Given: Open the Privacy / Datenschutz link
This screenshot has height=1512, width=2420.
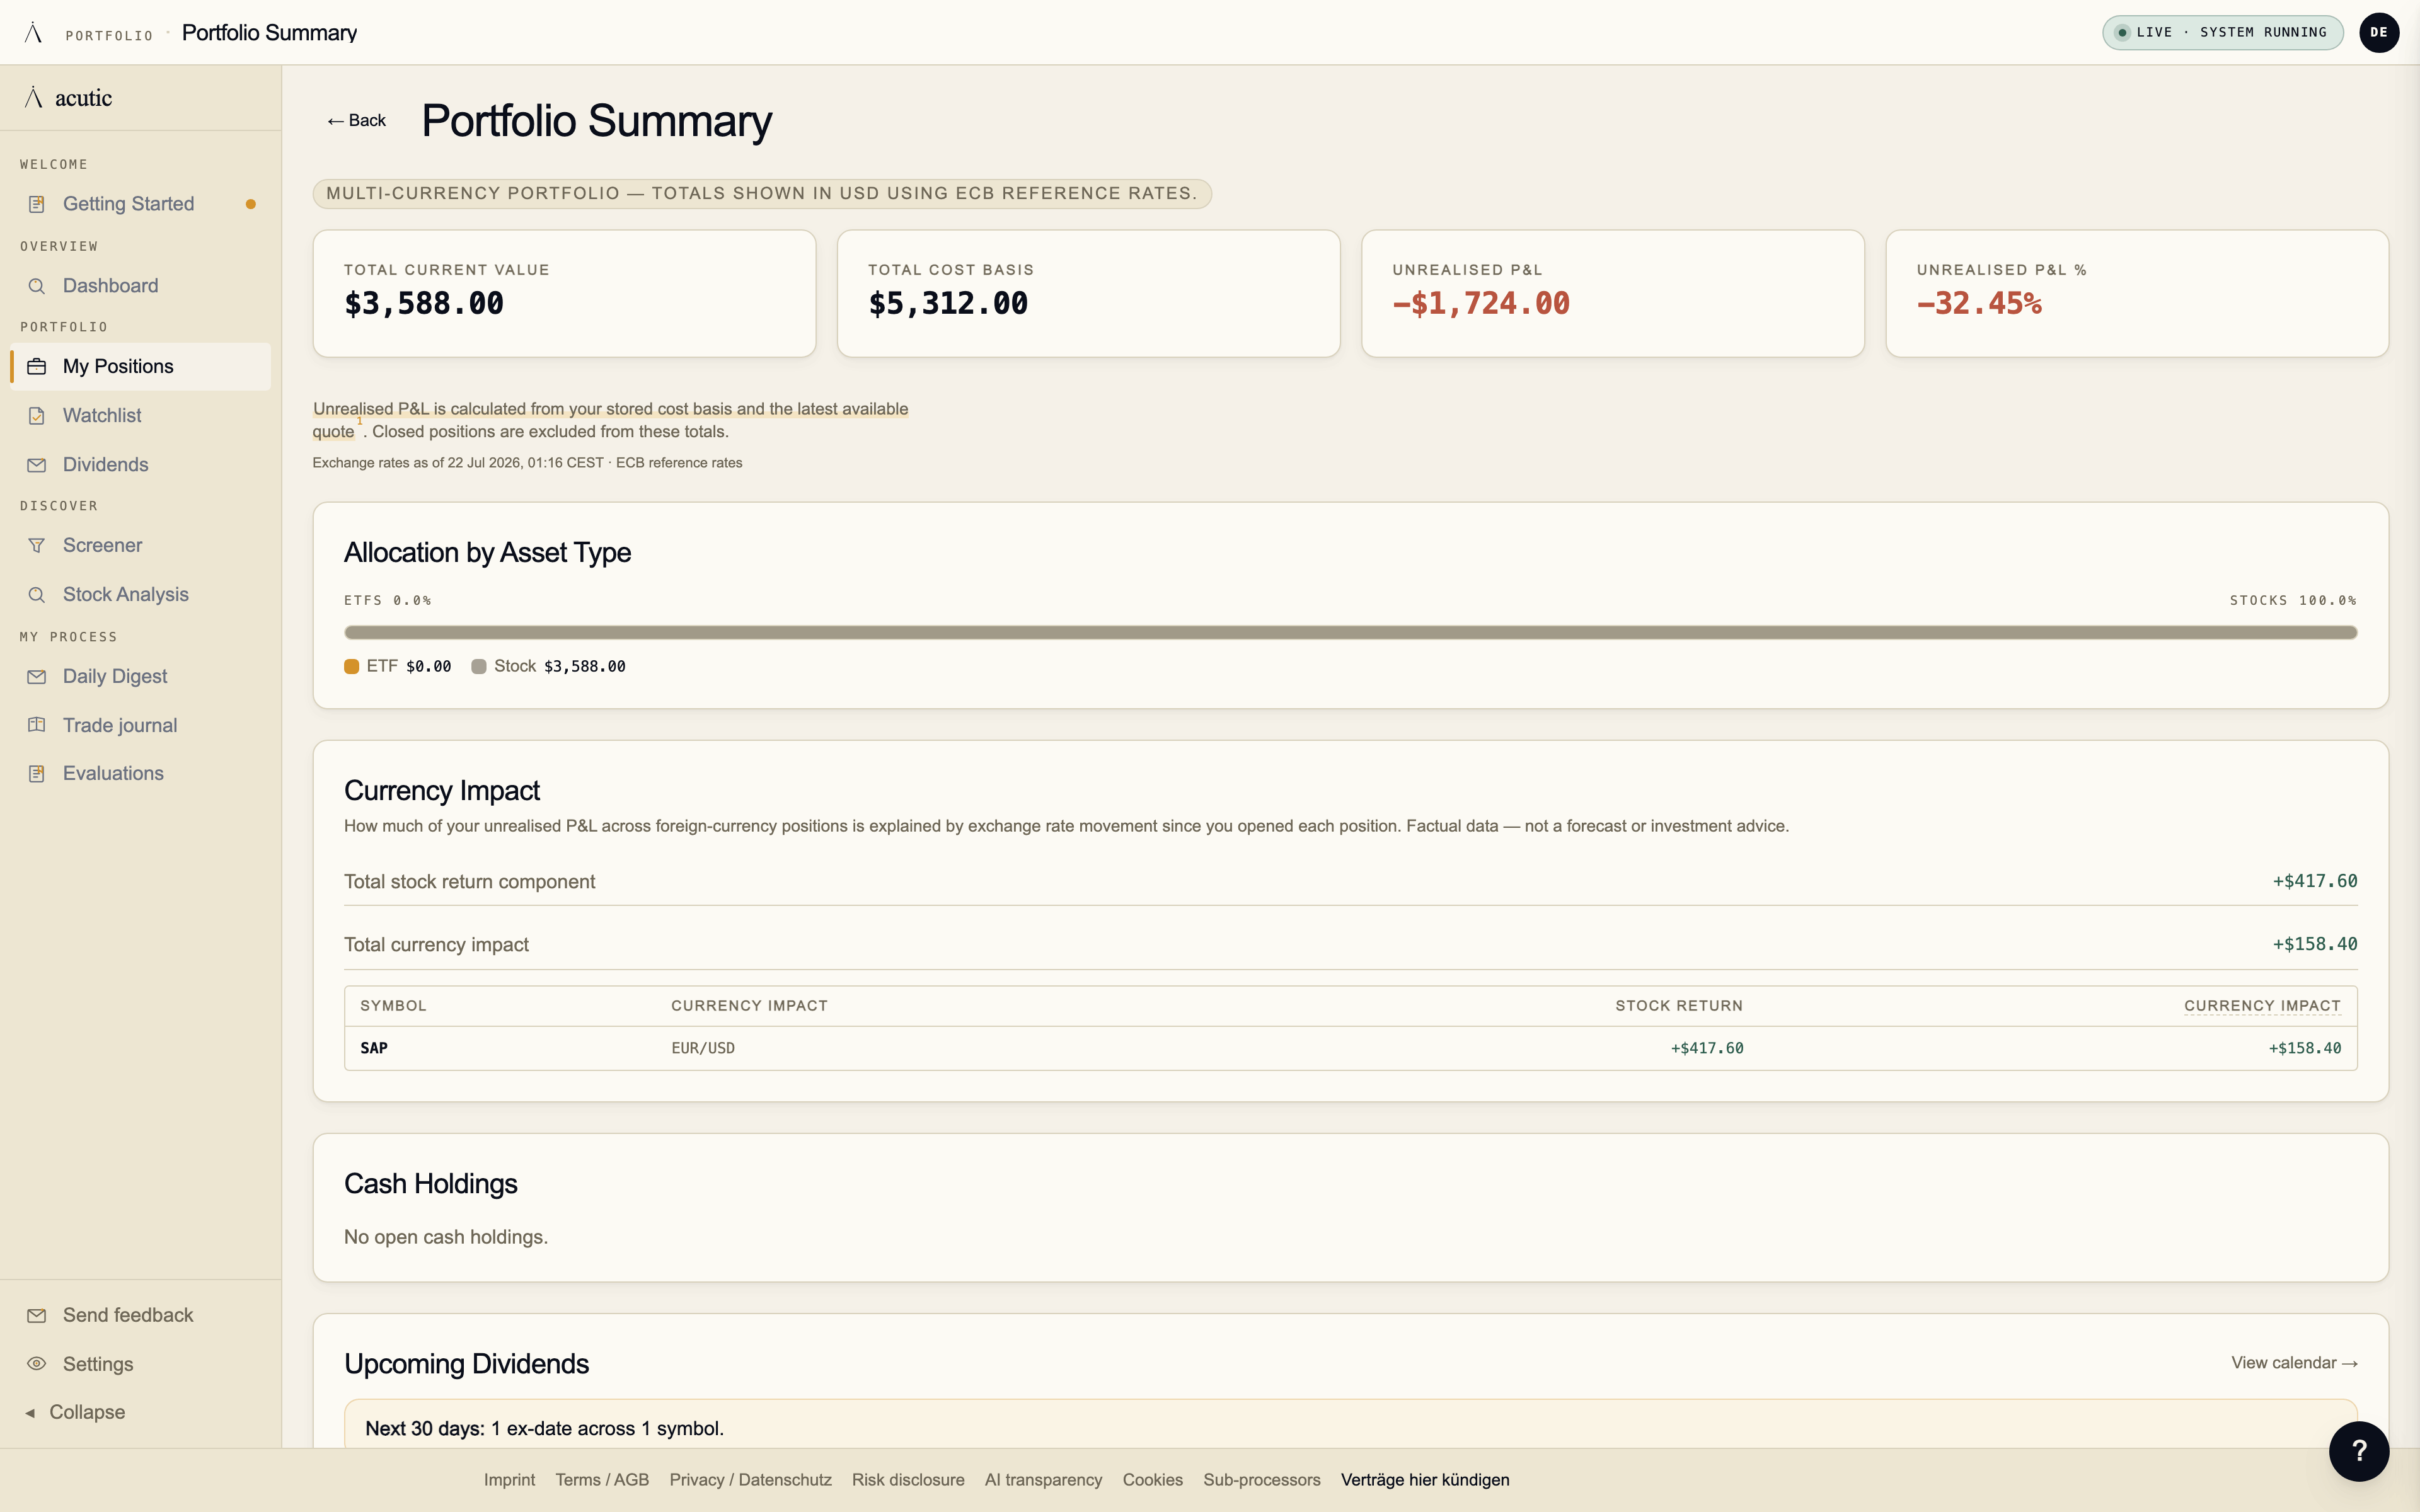Looking at the screenshot, I should pos(750,1480).
